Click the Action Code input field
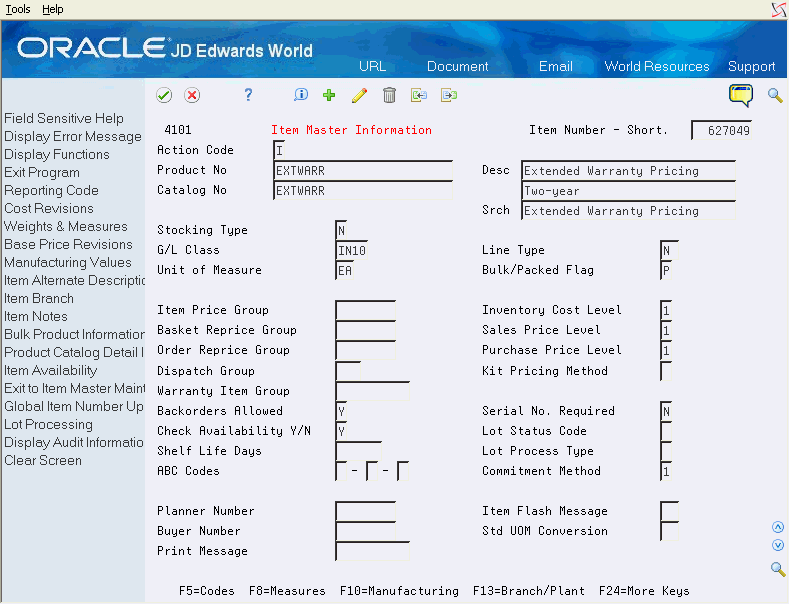This screenshot has height=604, width=789. (279, 150)
